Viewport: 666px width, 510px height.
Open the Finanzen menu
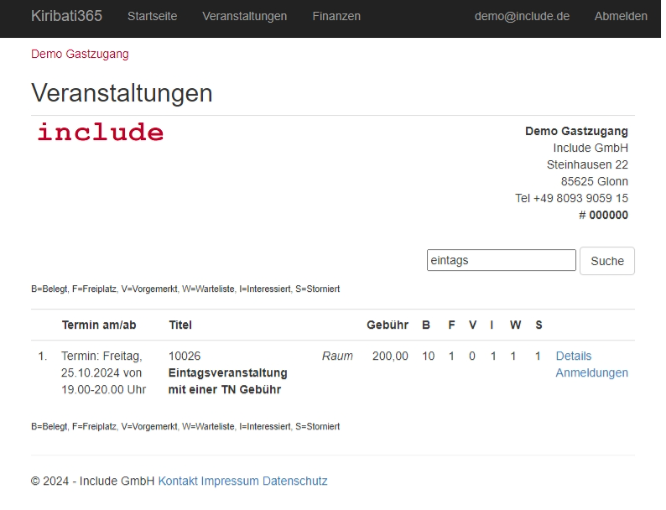pos(336,16)
